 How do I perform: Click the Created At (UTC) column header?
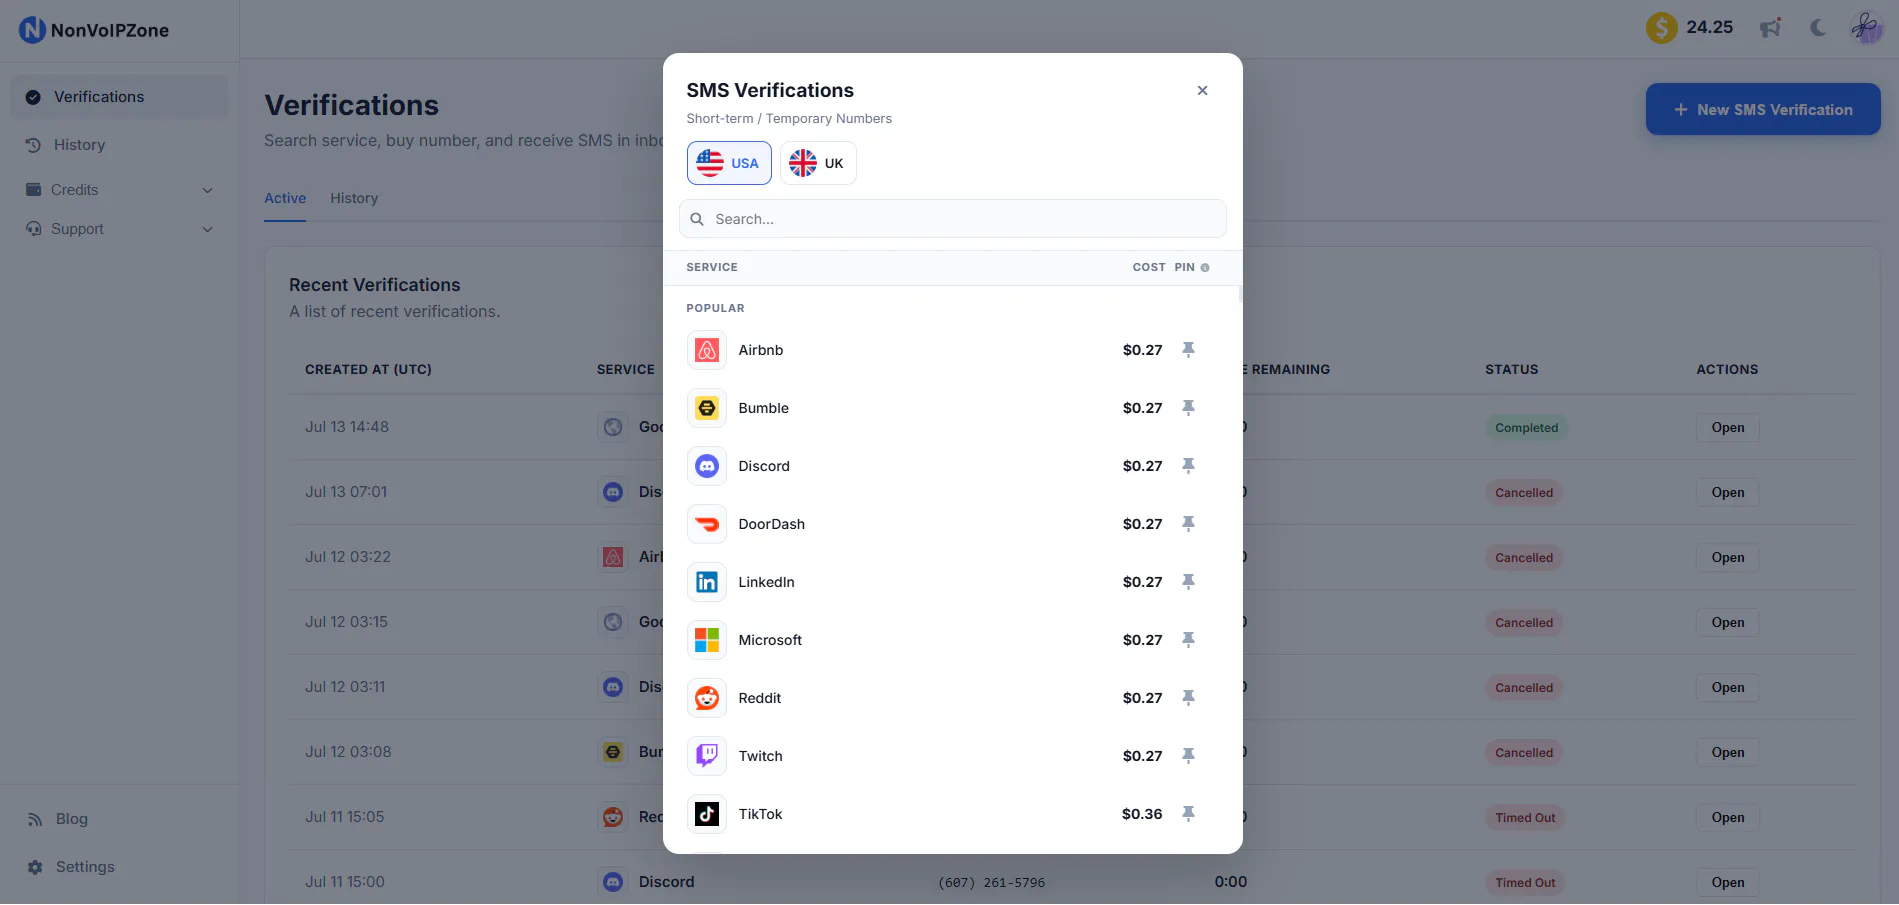coord(368,370)
